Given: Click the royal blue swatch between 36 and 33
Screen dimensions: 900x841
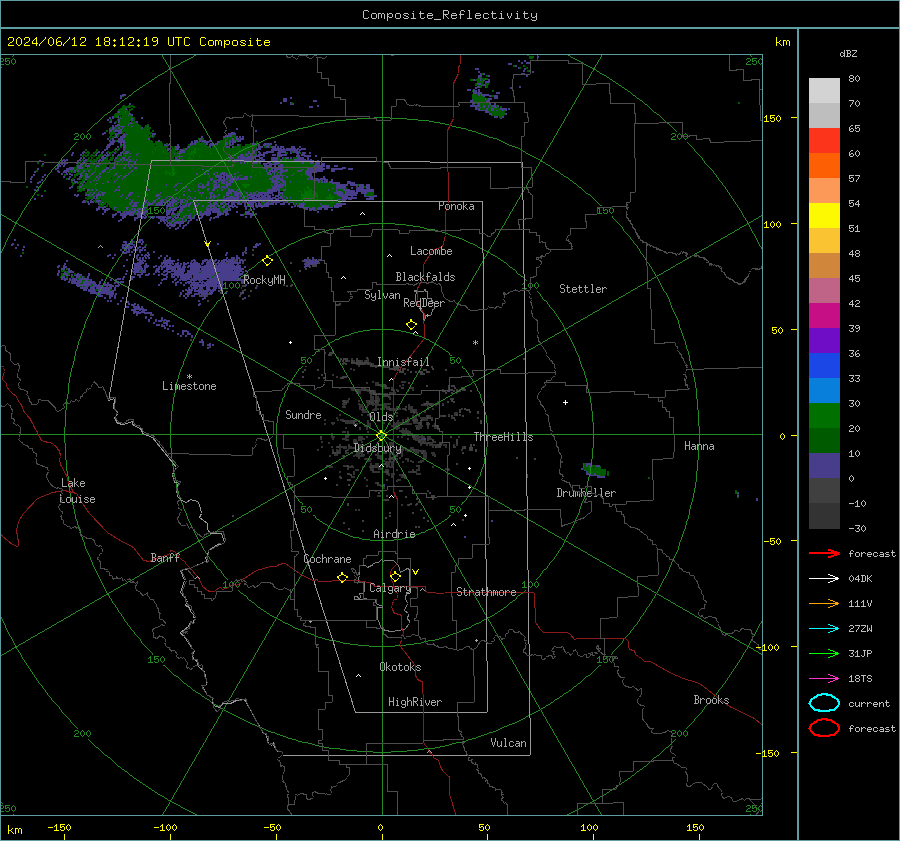Looking at the screenshot, I should 824,365.
